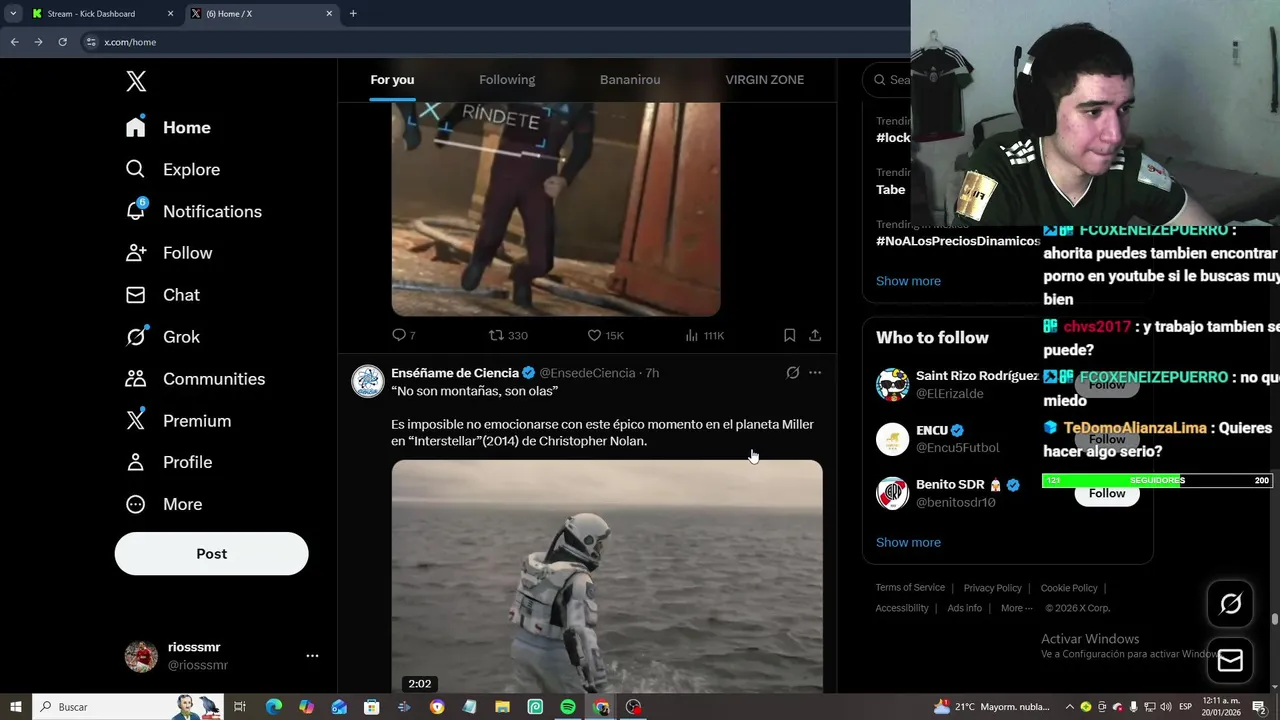Reply to the post with 7 replies
This screenshot has height=720, width=1280.
coord(403,335)
